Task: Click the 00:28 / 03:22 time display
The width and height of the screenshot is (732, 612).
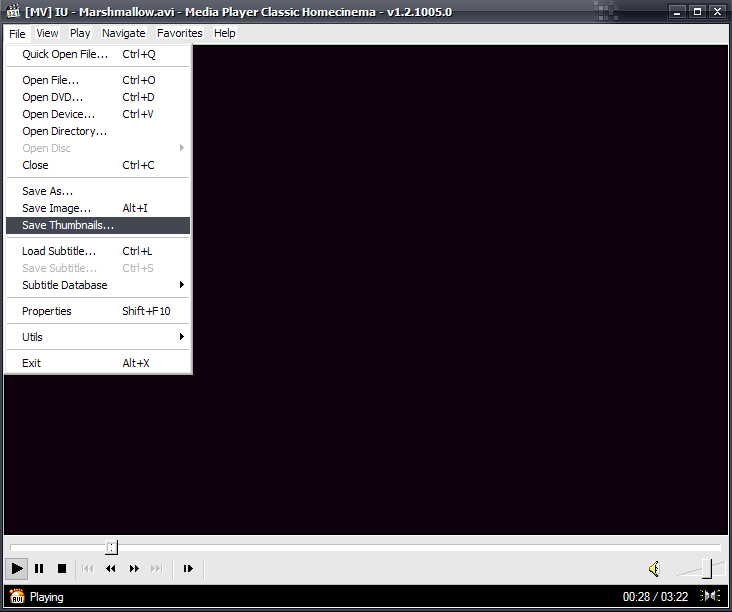Action: coord(655,597)
